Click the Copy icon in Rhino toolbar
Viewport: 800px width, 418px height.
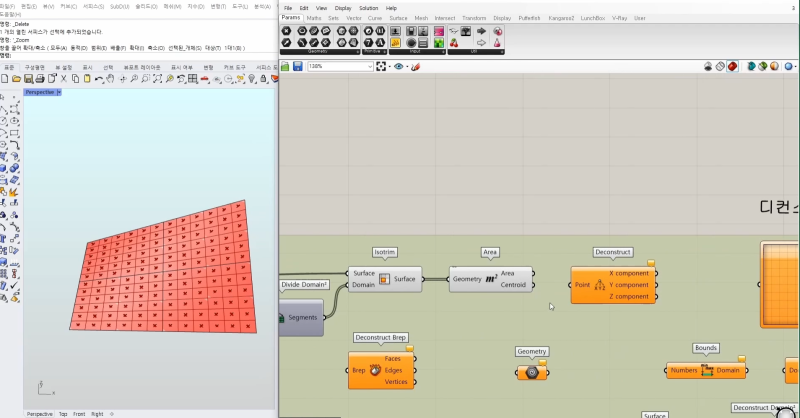point(76,79)
